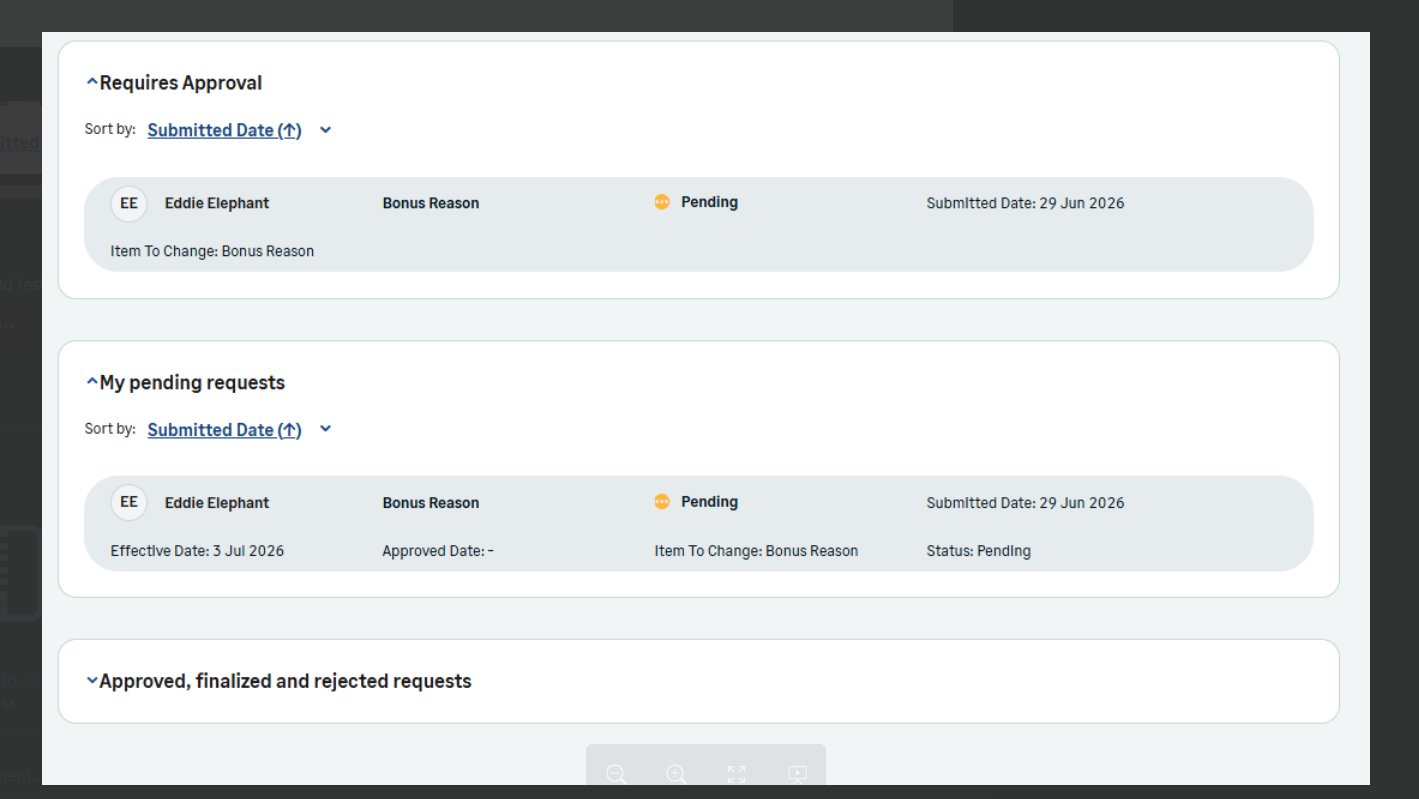Click Effective Date: 3 Jul 2026
The image size is (1419, 799).
(x=197, y=551)
